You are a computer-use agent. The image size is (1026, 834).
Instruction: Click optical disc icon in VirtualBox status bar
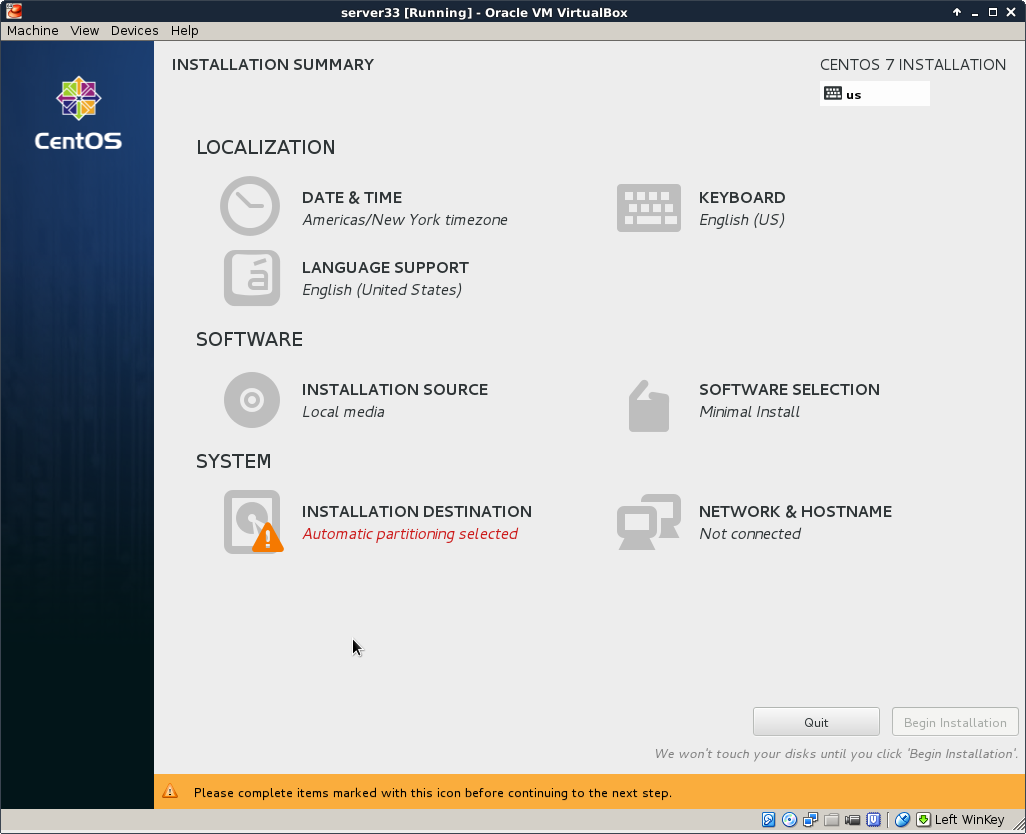790,820
